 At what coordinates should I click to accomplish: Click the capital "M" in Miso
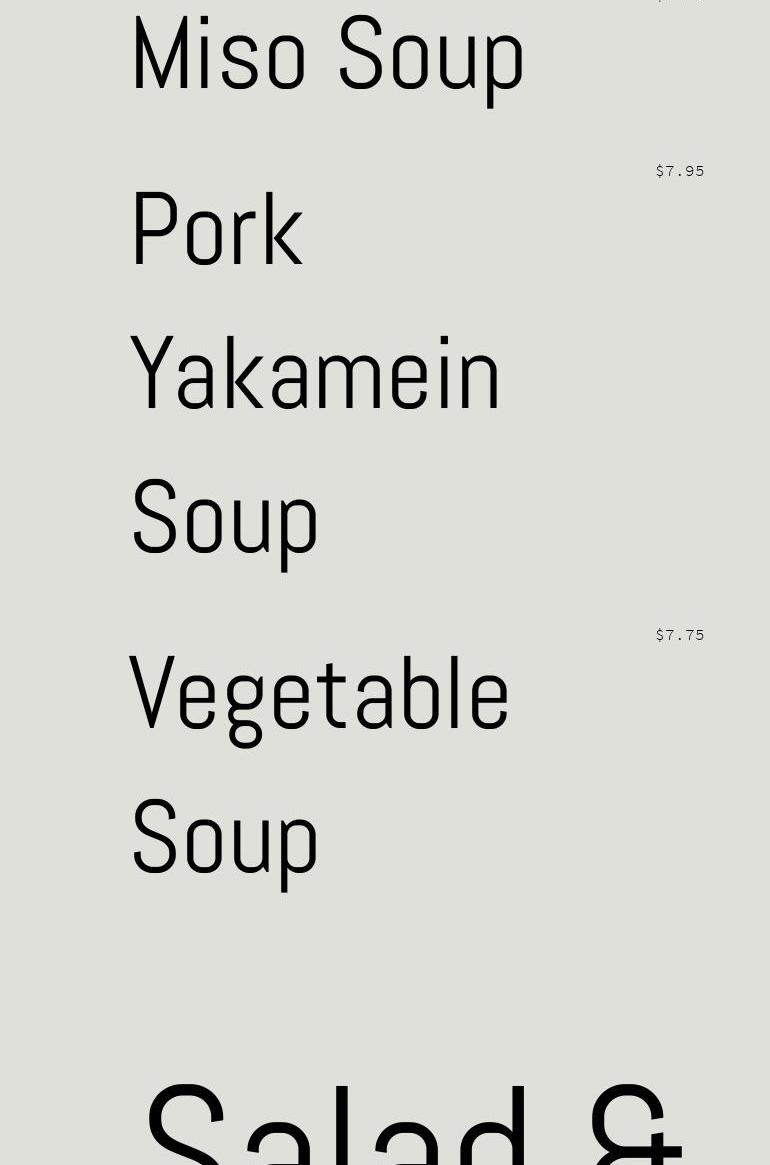[x=158, y=56]
